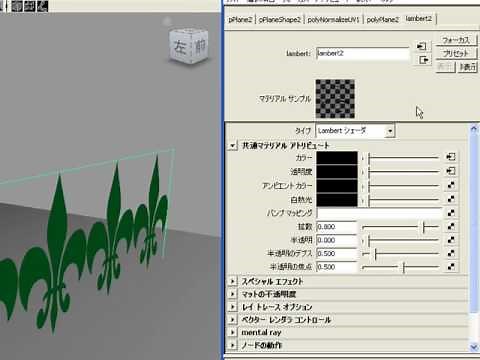Click the attribute editor scroll down arrow
Viewport: 480px width, 360px height.
474,347
